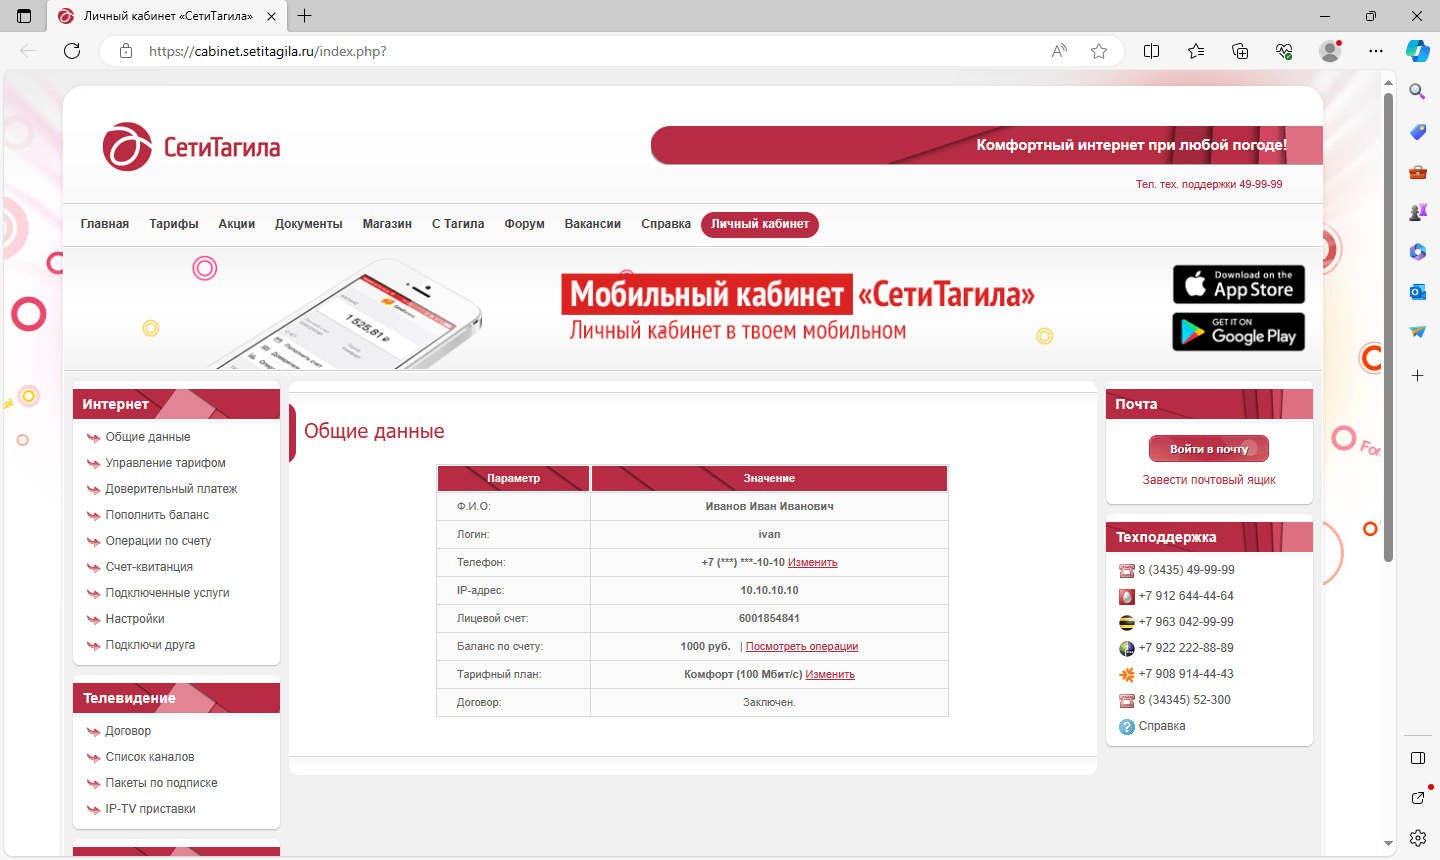
Task: Open sidebar Games chess icon
Action: (1418, 212)
